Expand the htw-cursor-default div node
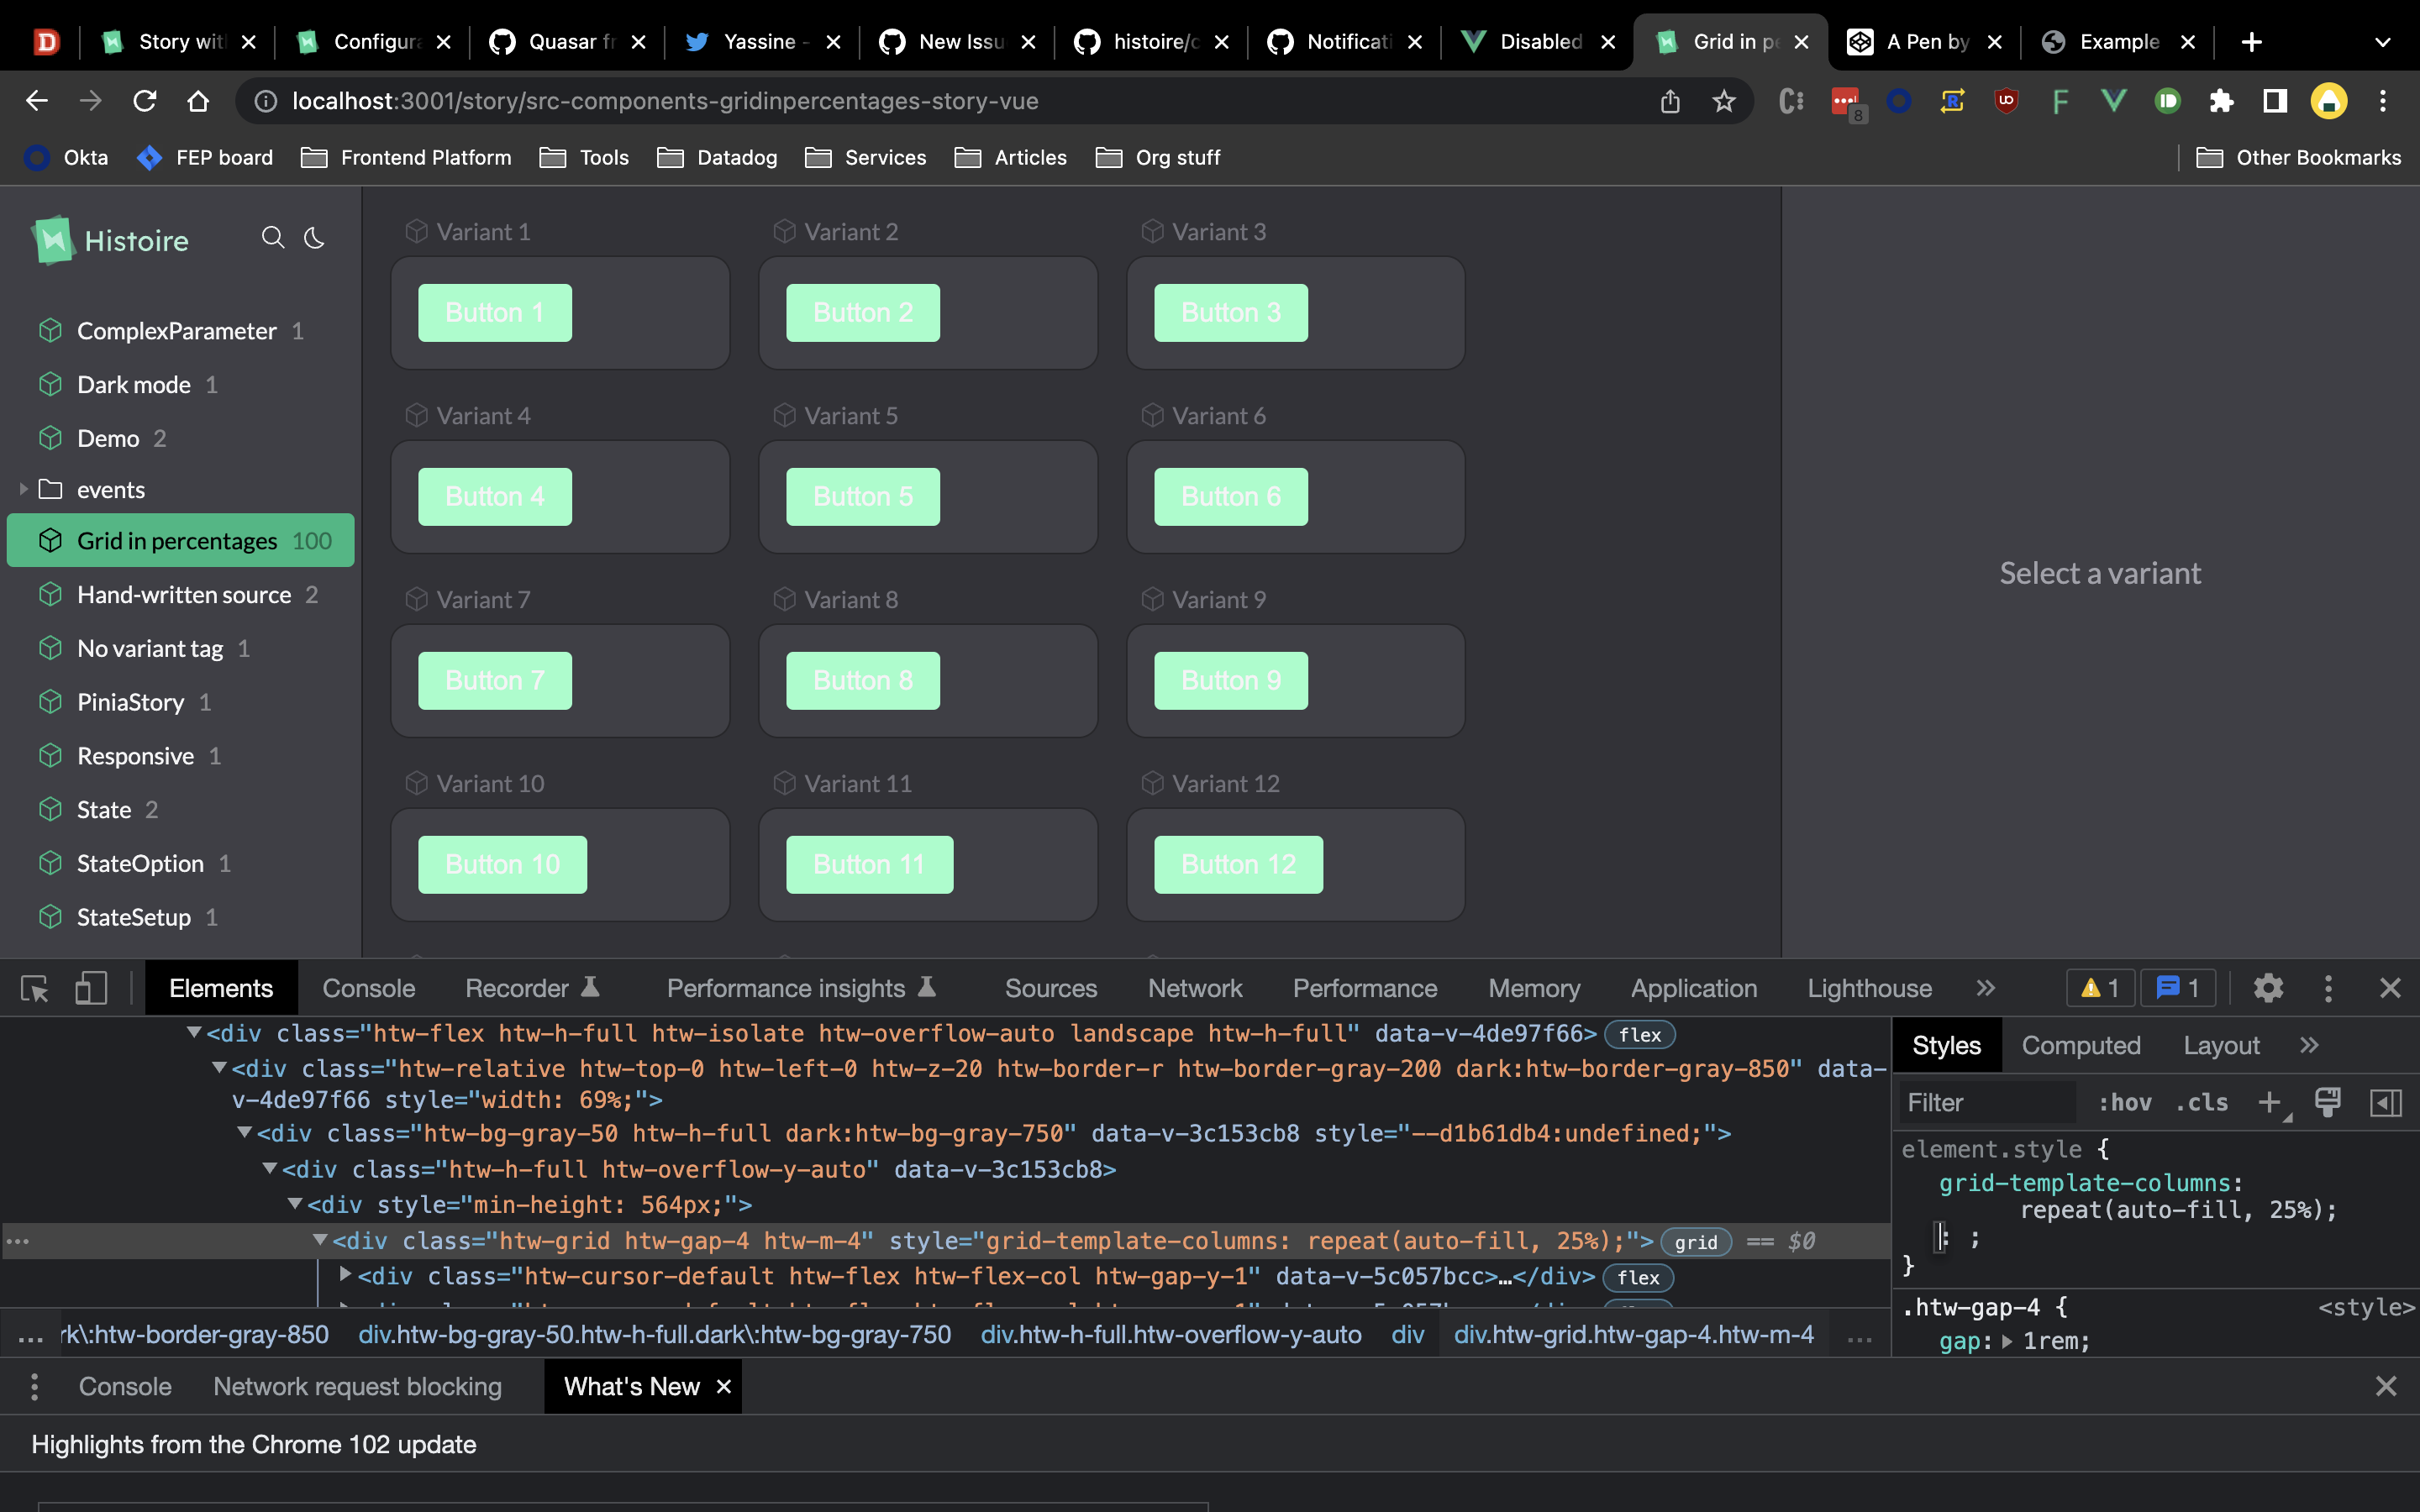2420x1512 pixels. click(346, 1275)
